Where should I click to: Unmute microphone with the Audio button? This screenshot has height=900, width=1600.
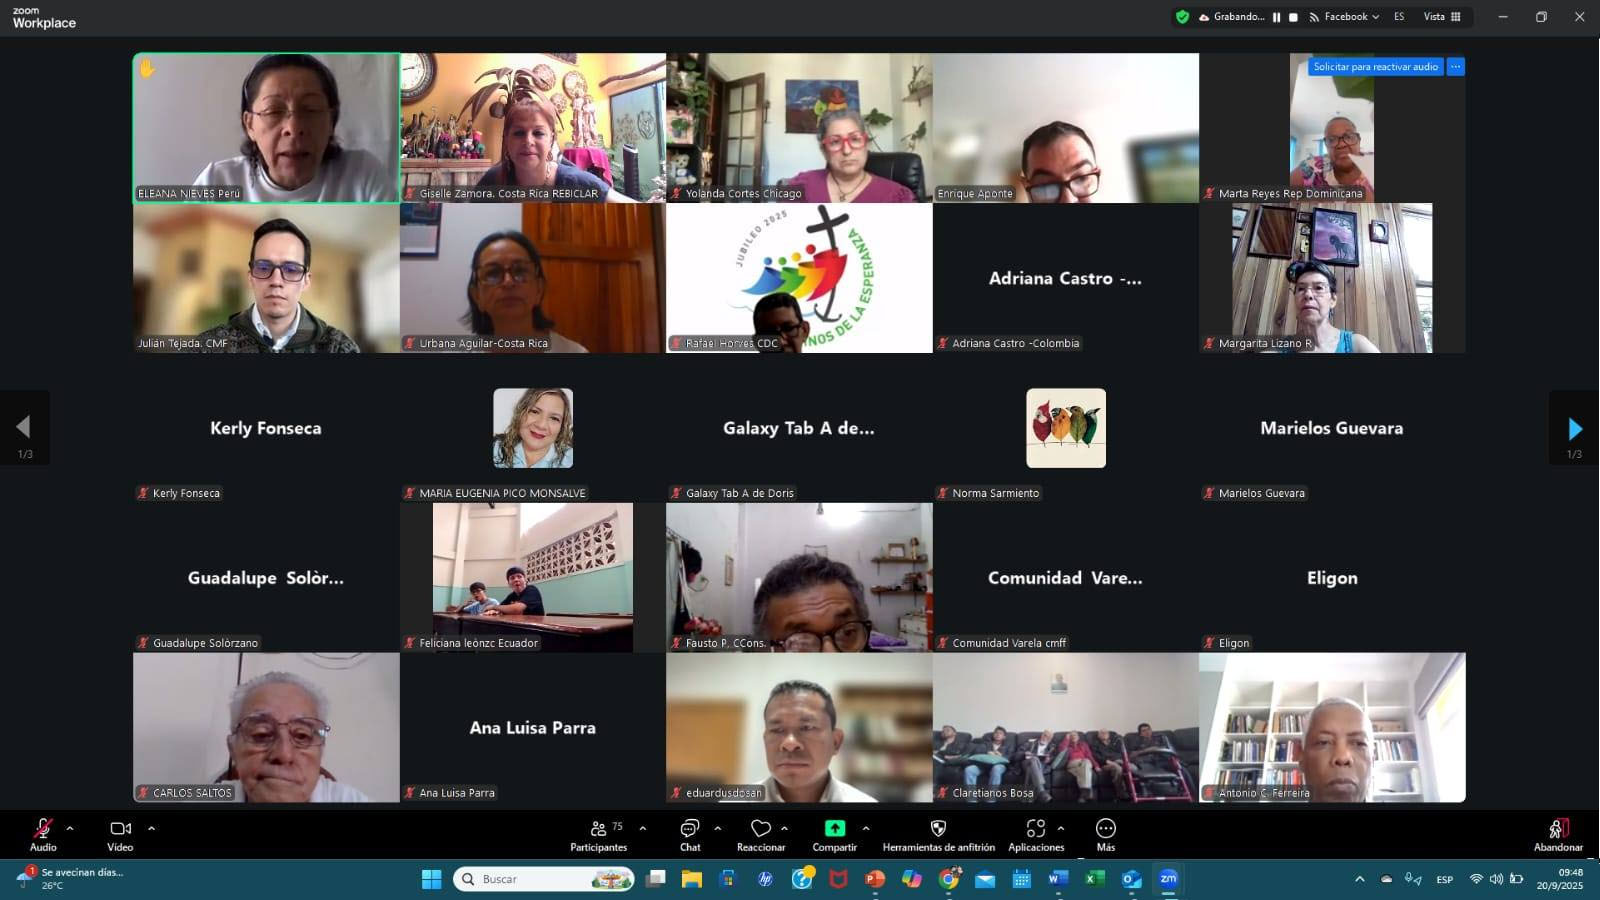43,834
